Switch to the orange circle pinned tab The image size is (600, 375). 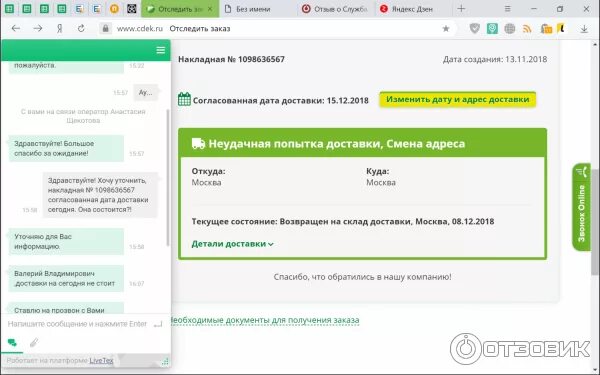pos(114,9)
